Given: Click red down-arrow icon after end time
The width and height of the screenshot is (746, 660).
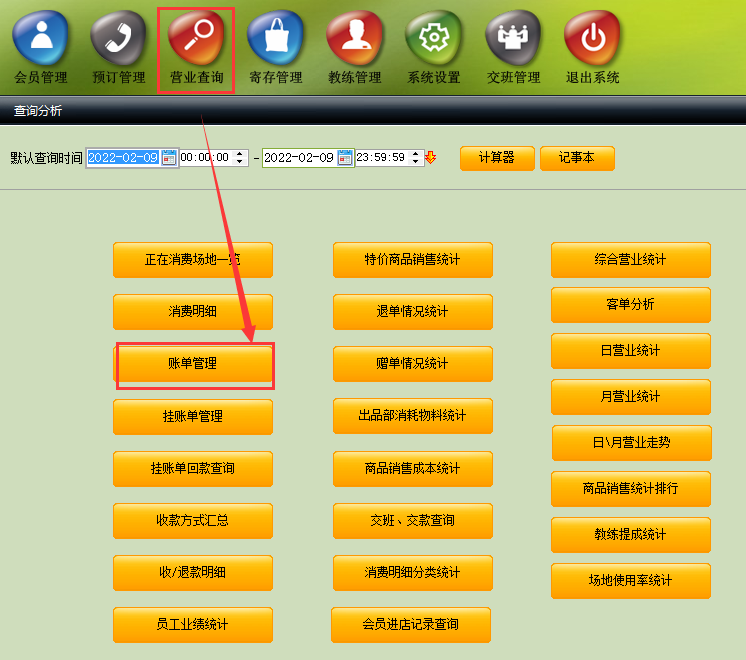Looking at the screenshot, I should point(431,158).
